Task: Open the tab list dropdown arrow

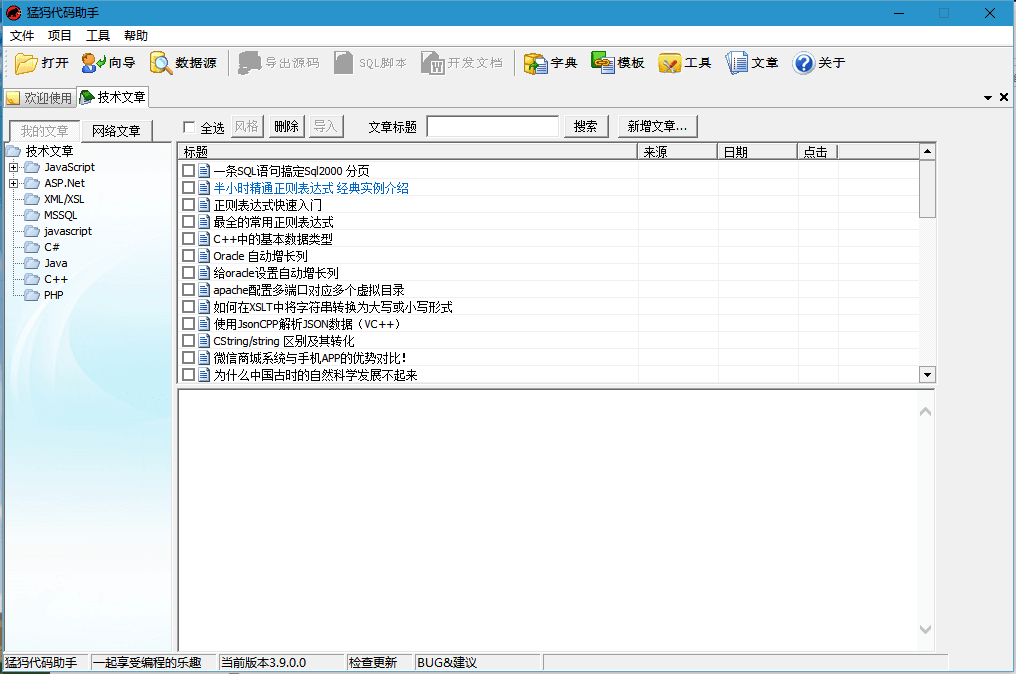Action: (x=988, y=98)
